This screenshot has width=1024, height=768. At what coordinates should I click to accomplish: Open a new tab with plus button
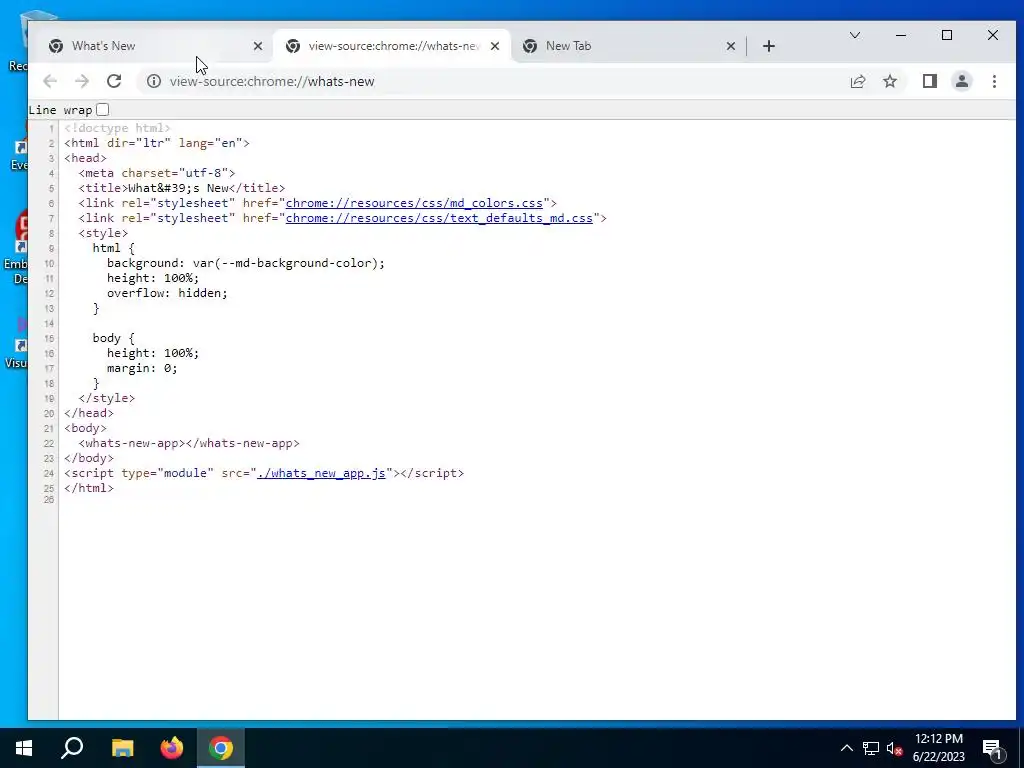point(769,46)
